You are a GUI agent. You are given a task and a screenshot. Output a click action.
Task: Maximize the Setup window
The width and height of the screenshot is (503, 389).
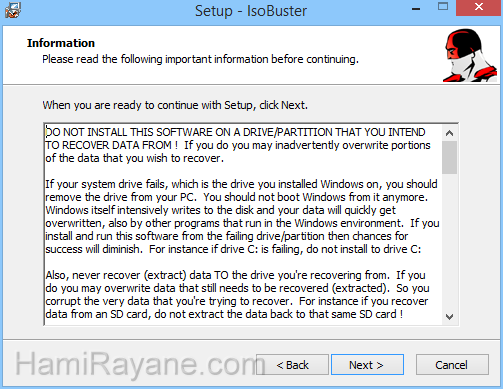[x=443, y=7]
